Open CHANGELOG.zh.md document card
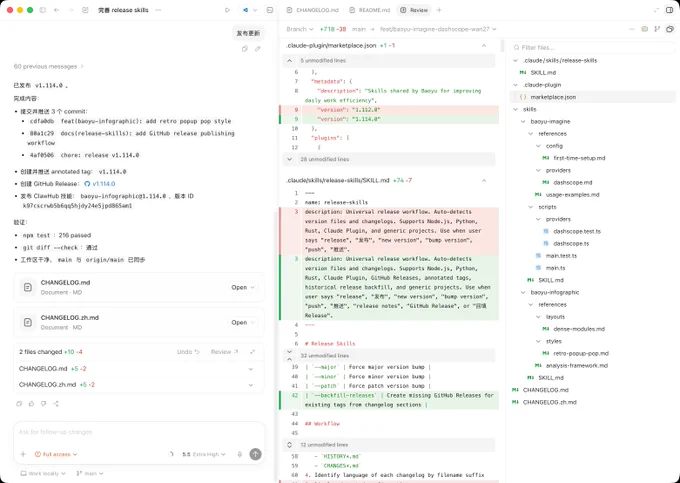The image size is (680, 483). click(x=139, y=322)
